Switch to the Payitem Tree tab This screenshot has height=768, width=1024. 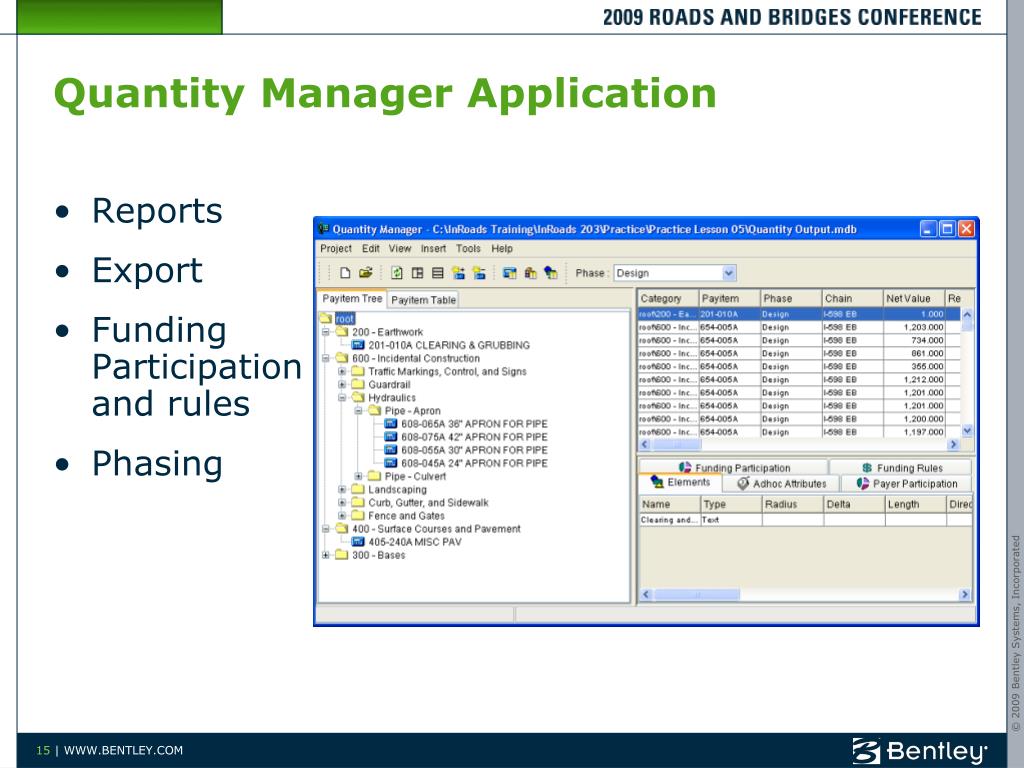(352, 298)
